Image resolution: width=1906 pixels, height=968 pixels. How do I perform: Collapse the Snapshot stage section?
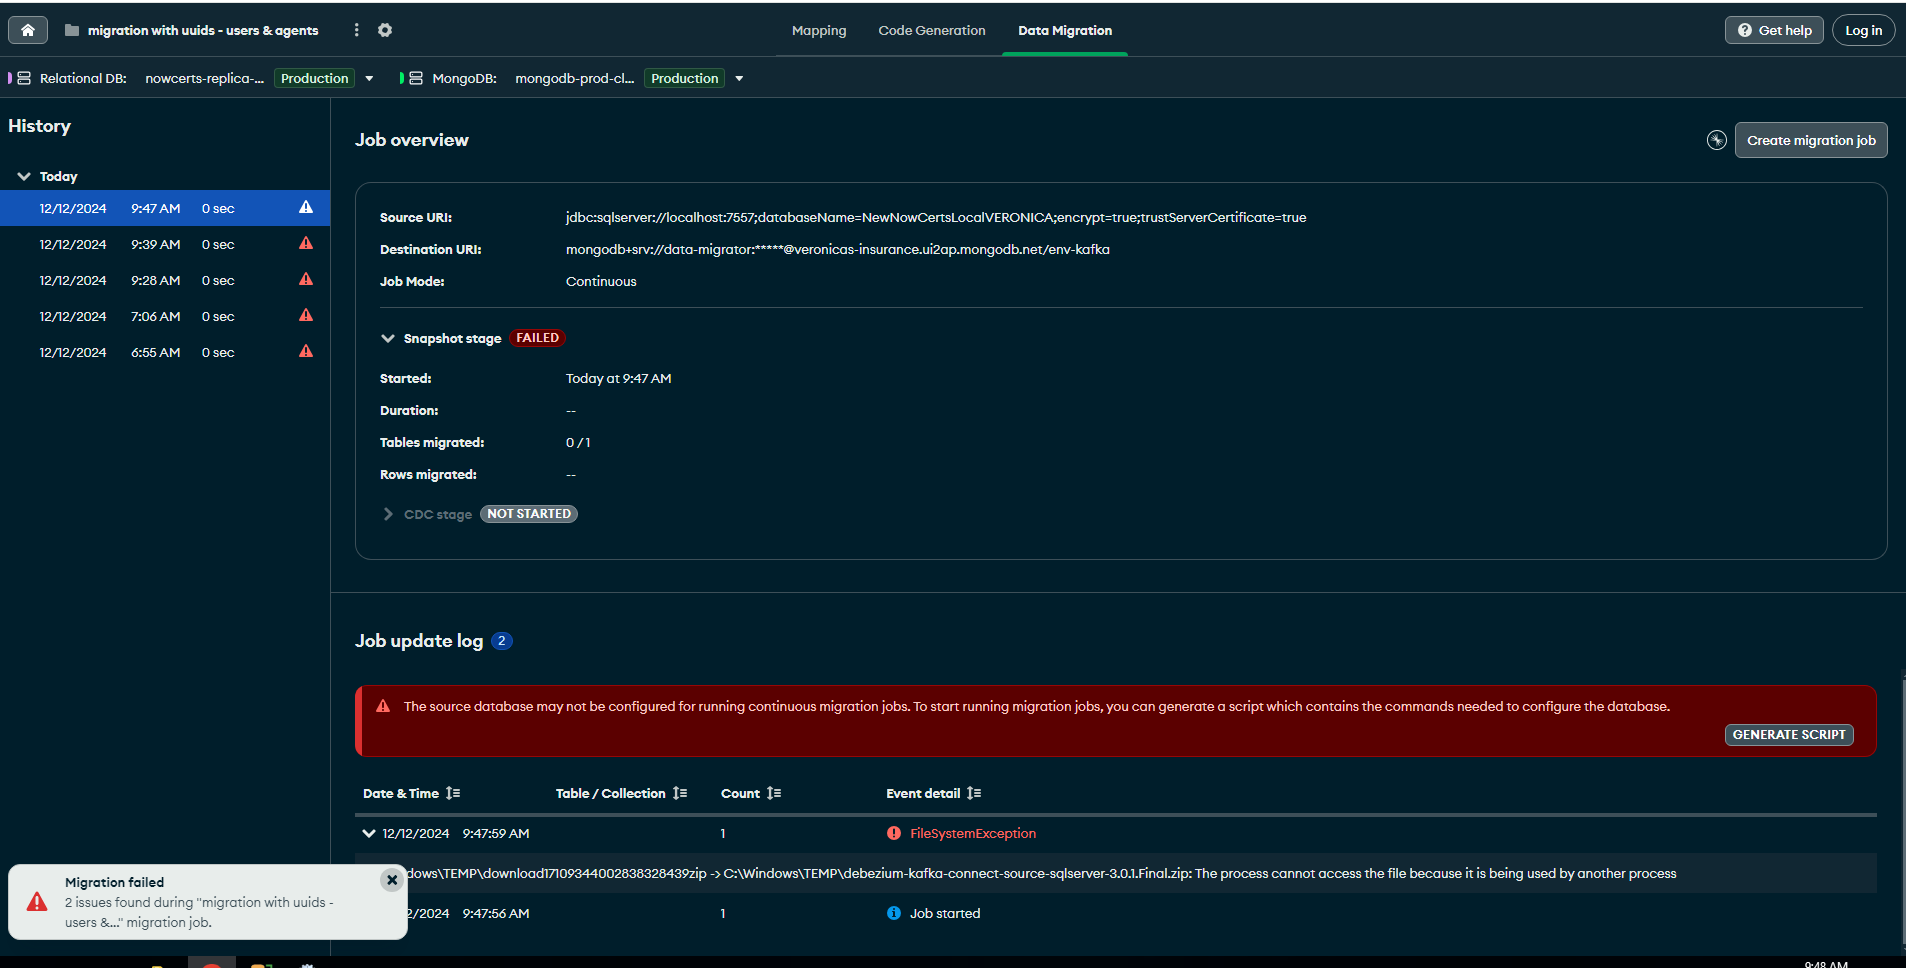pyautogui.click(x=388, y=338)
